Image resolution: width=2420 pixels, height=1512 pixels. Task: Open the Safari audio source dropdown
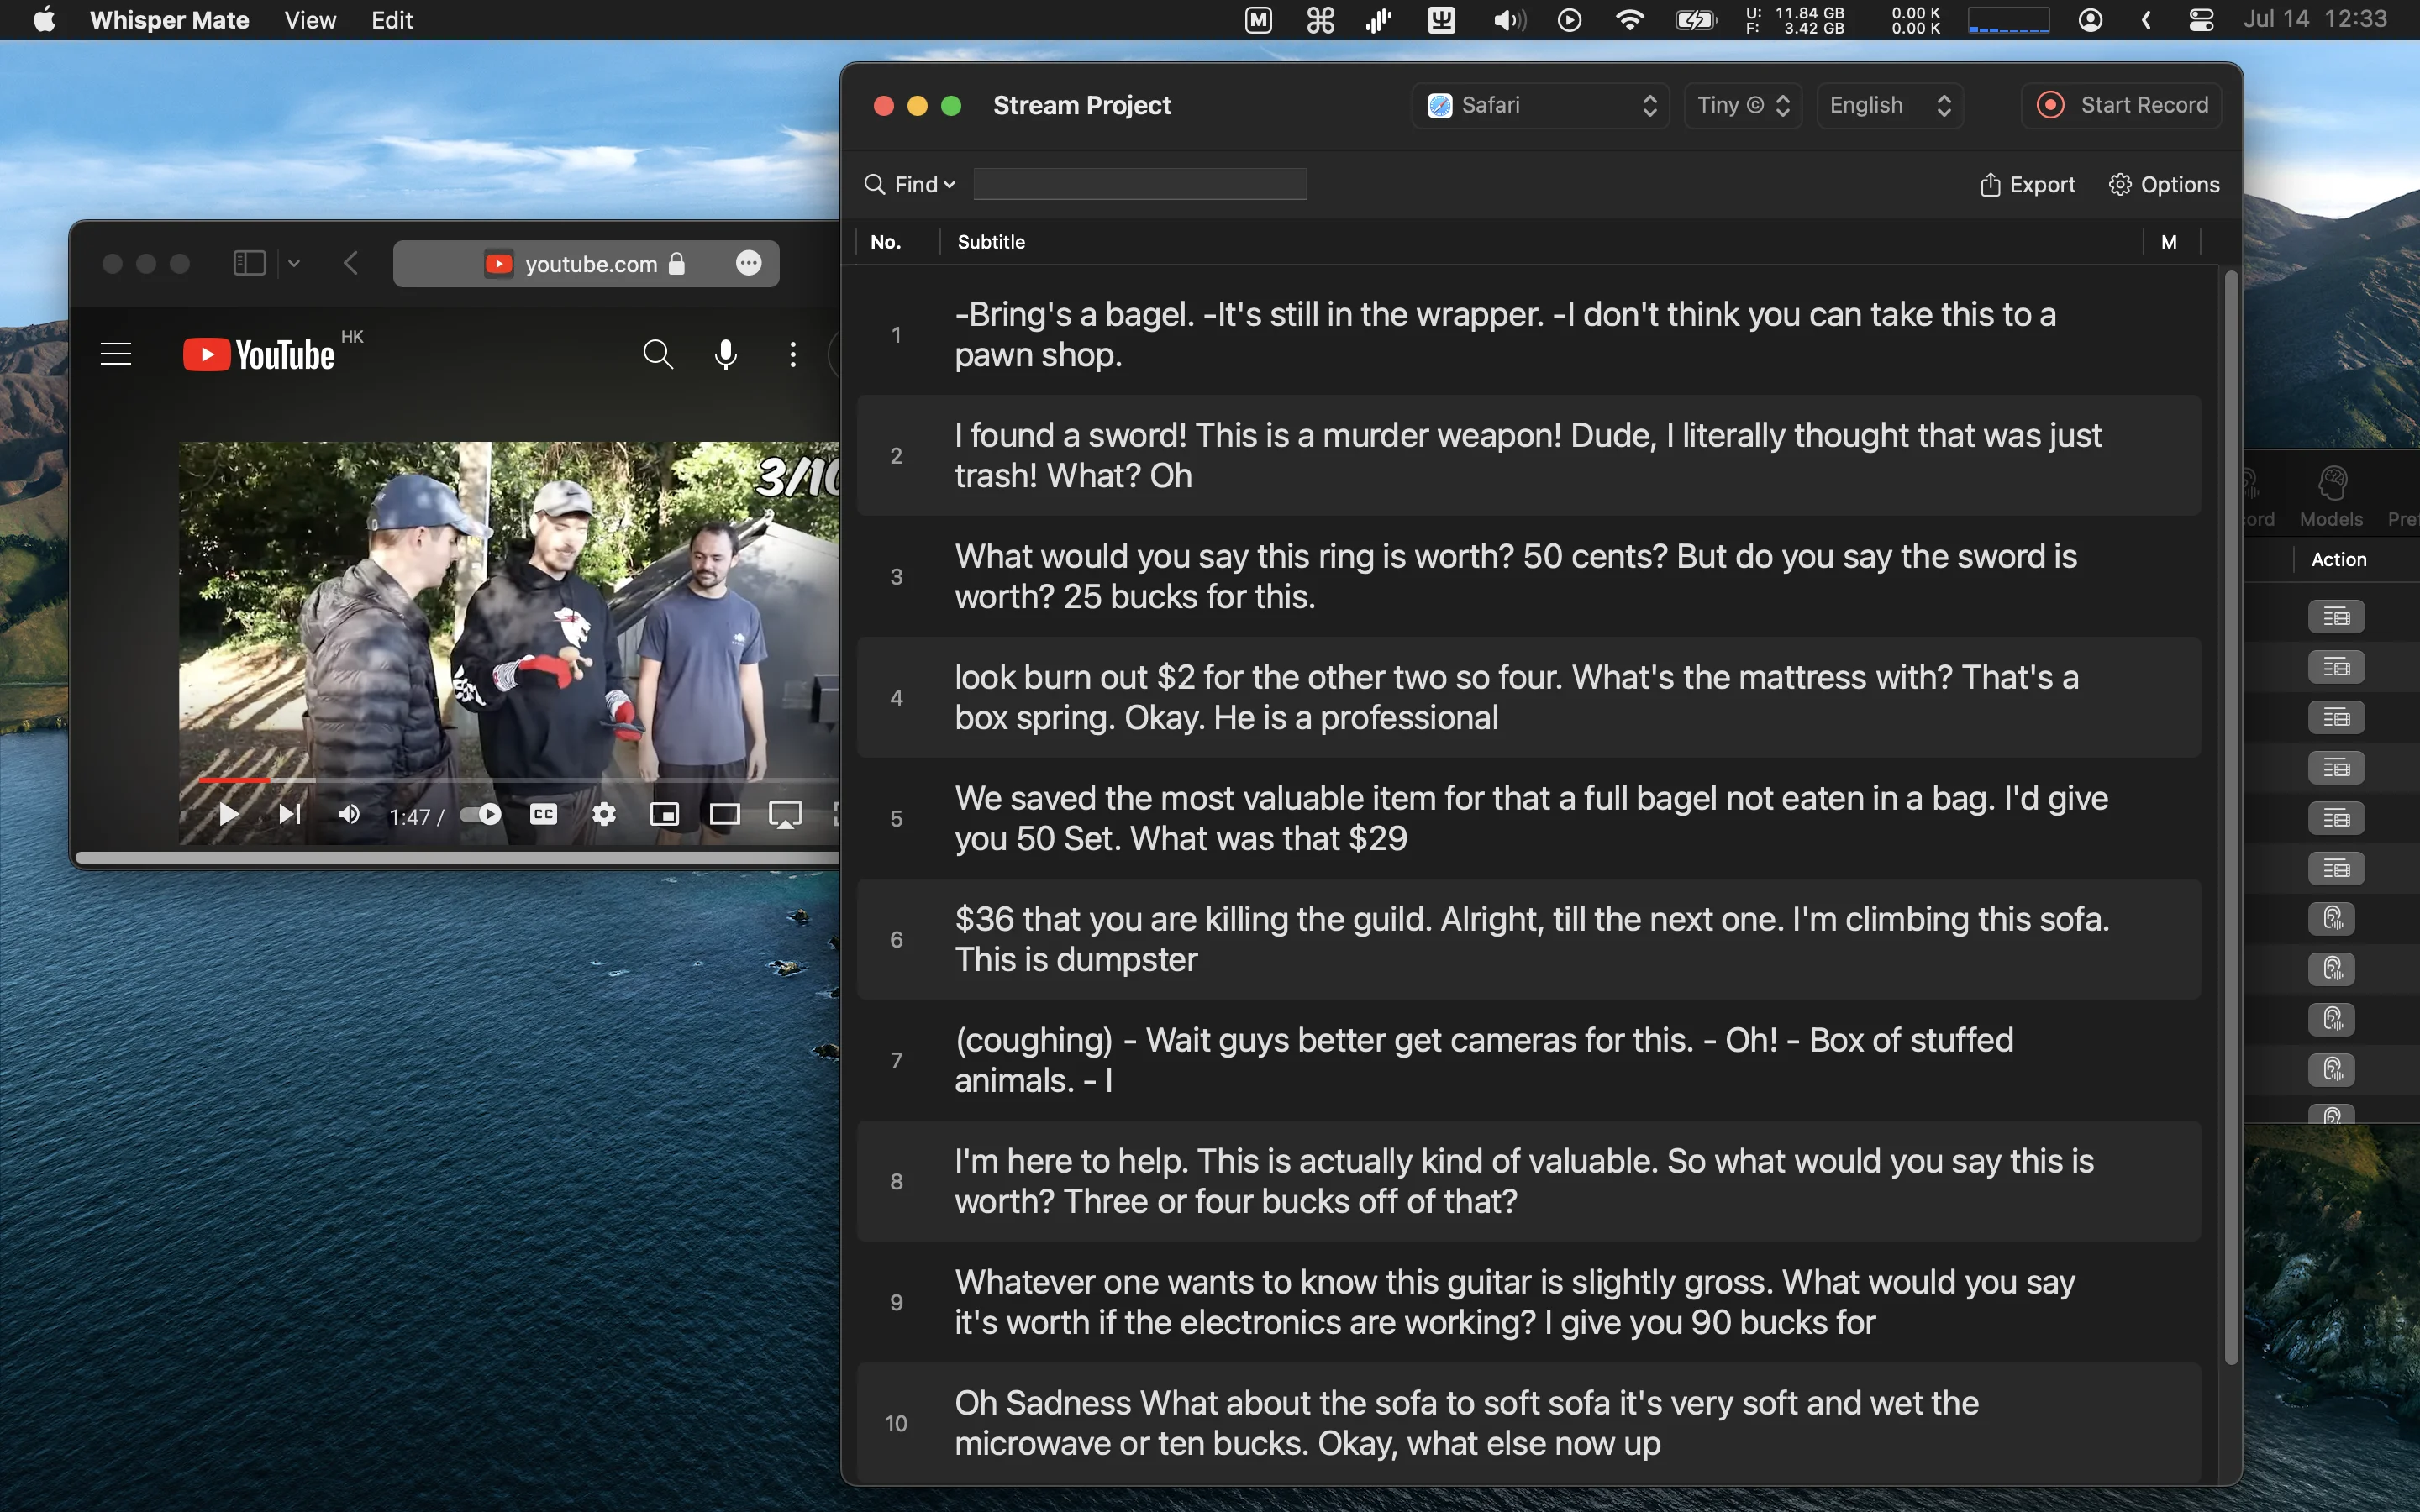pyautogui.click(x=1541, y=105)
